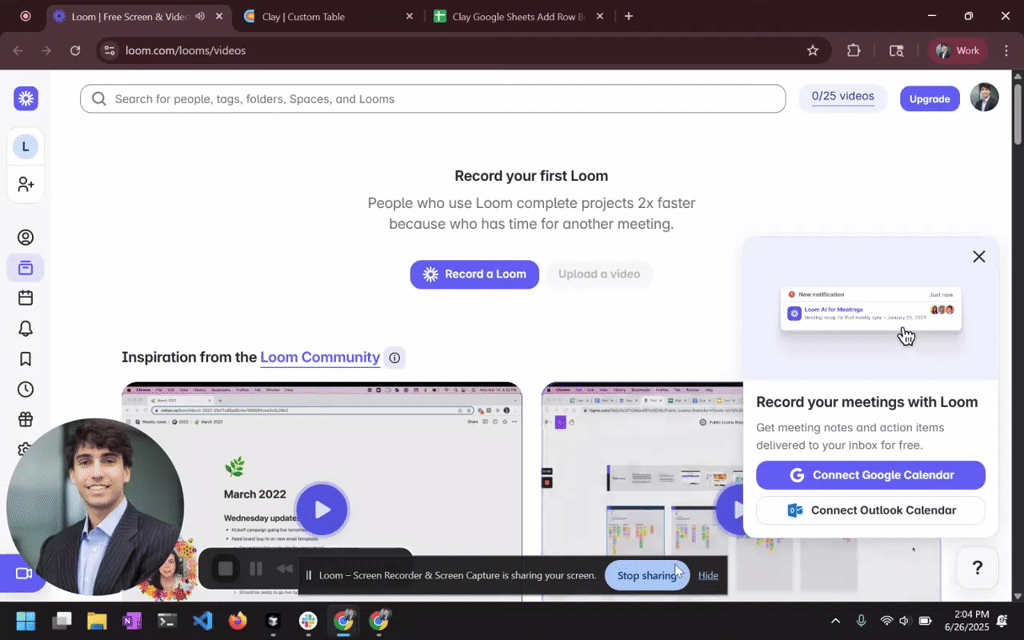Open the invite teammates icon

point(26,184)
